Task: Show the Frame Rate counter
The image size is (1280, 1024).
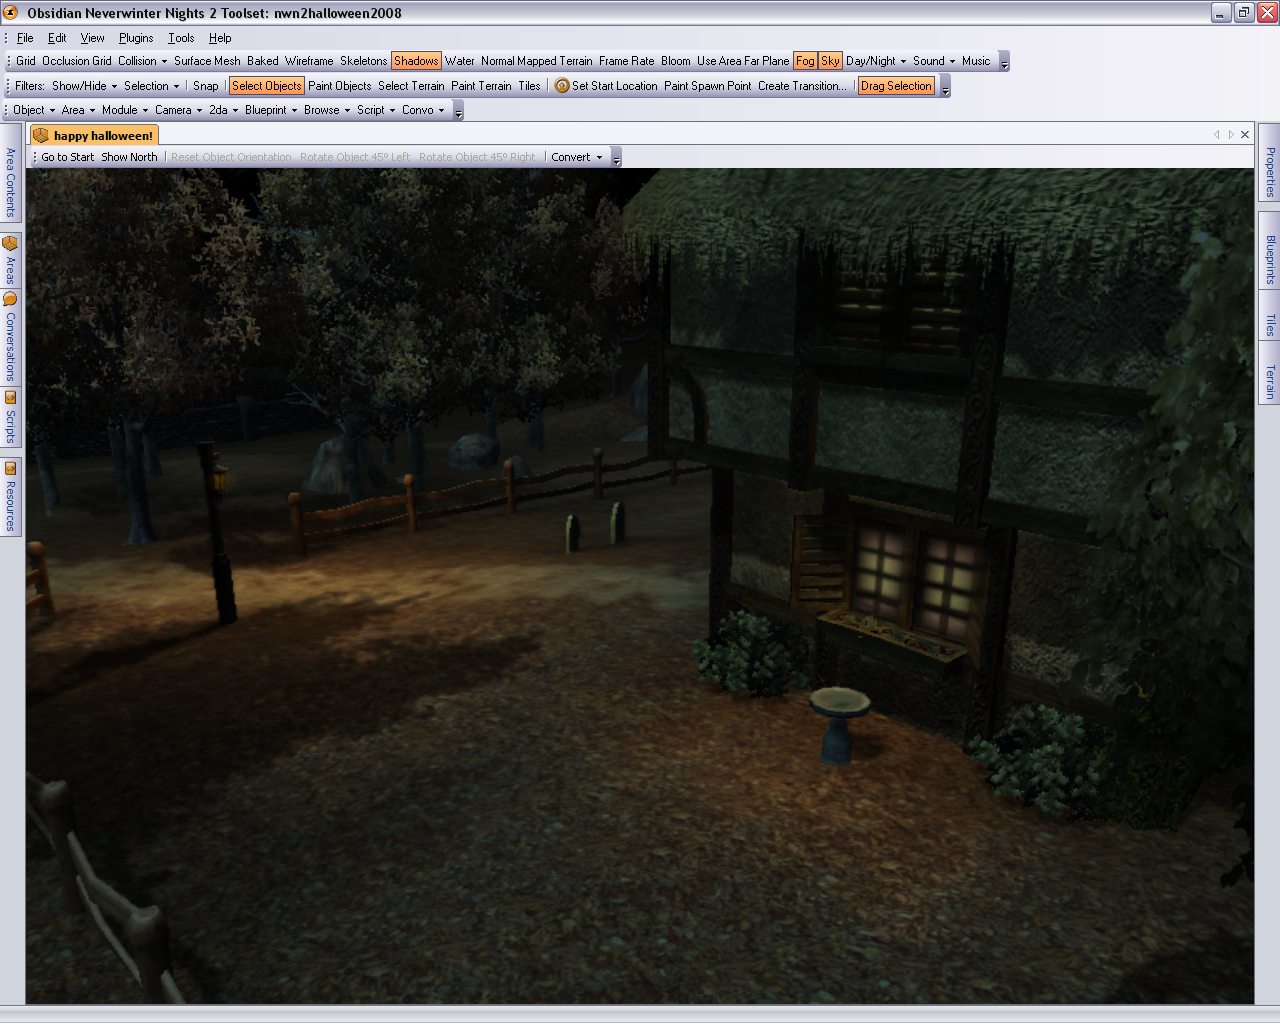Action: (x=627, y=61)
